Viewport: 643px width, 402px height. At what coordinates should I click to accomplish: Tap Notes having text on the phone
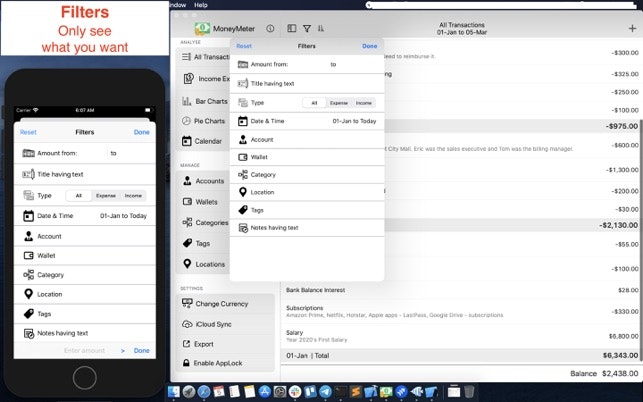[85, 333]
